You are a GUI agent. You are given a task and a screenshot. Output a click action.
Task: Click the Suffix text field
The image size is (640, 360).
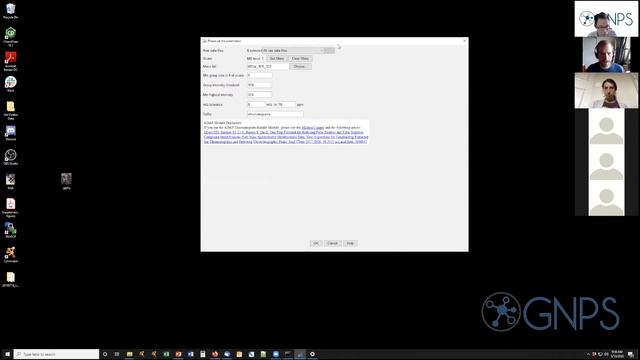(275, 114)
